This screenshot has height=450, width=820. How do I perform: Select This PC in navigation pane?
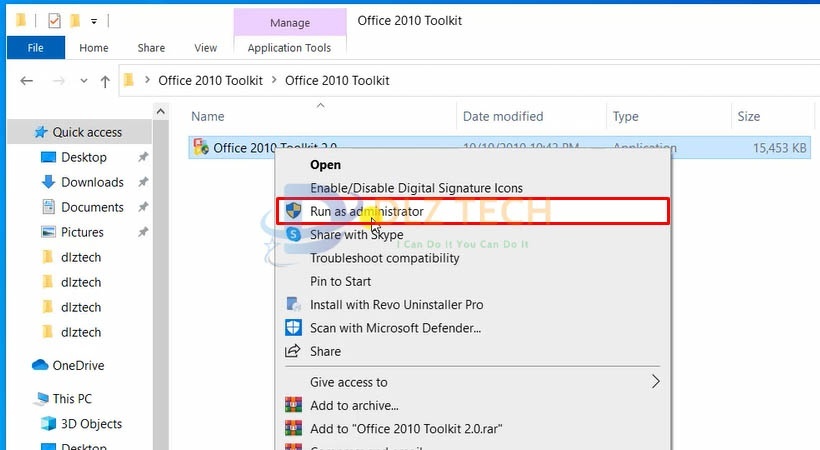point(72,399)
